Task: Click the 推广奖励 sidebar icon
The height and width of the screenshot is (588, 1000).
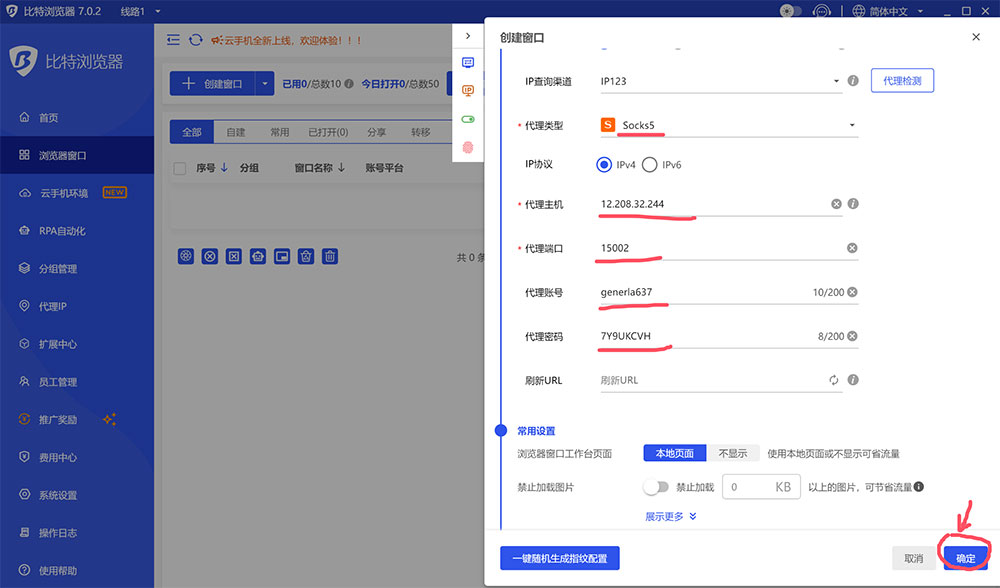Action: pyautogui.click(x=24, y=419)
